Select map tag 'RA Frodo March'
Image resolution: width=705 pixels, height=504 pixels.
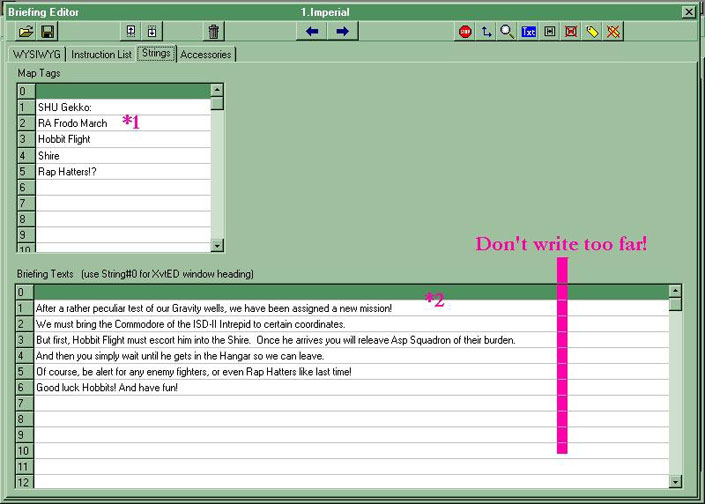point(123,123)
